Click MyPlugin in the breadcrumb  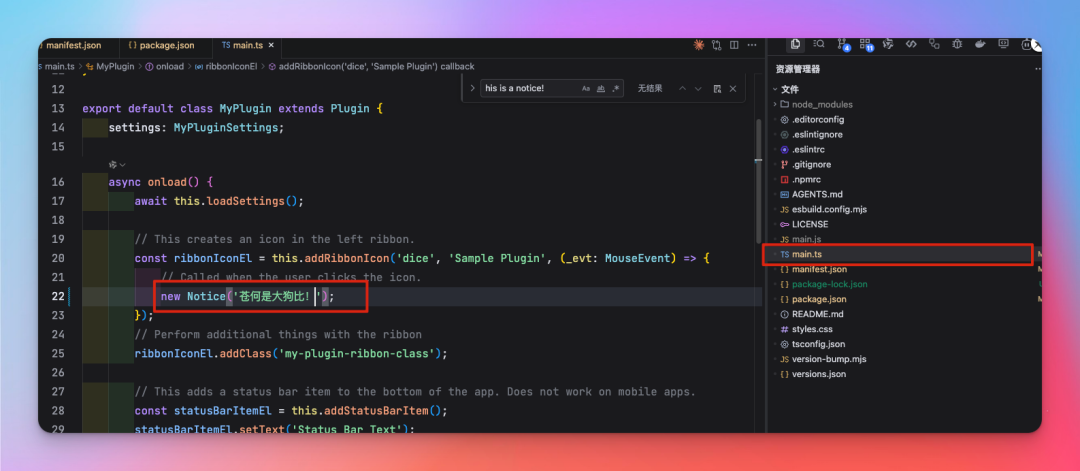point(114,67)
